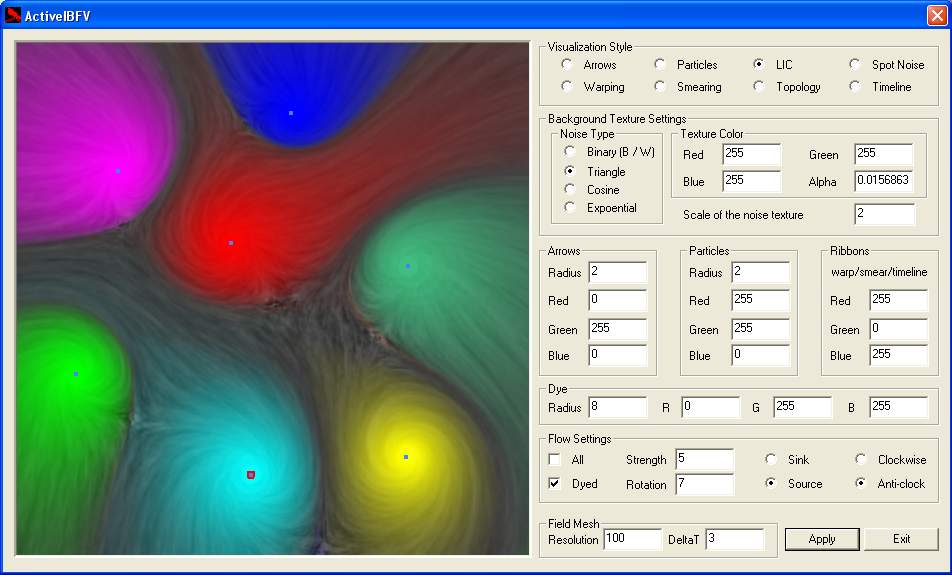The width and height of the screenshot is (952, 575).
Task: Switch noise type to Binary (B / W)
Action: click(x=570, y=152)
